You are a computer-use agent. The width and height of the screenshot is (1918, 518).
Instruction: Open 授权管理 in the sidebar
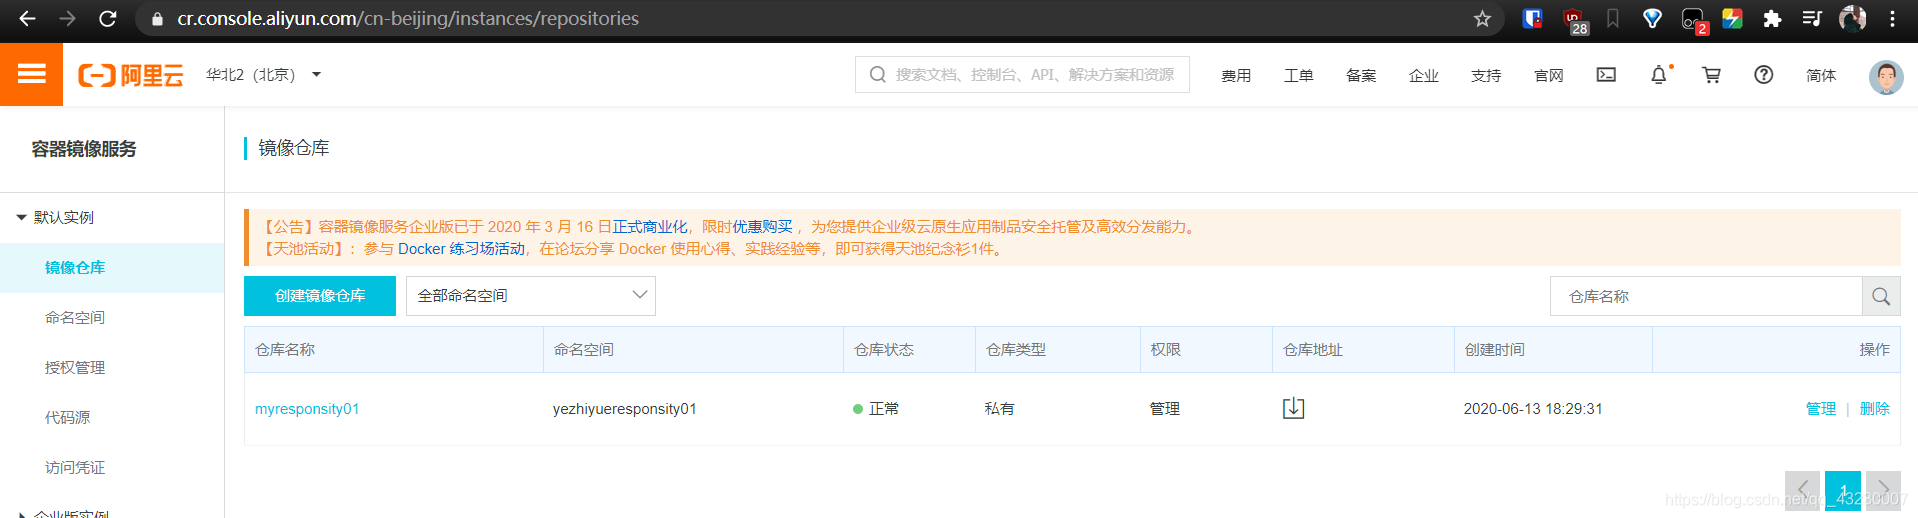pos(75,367)
